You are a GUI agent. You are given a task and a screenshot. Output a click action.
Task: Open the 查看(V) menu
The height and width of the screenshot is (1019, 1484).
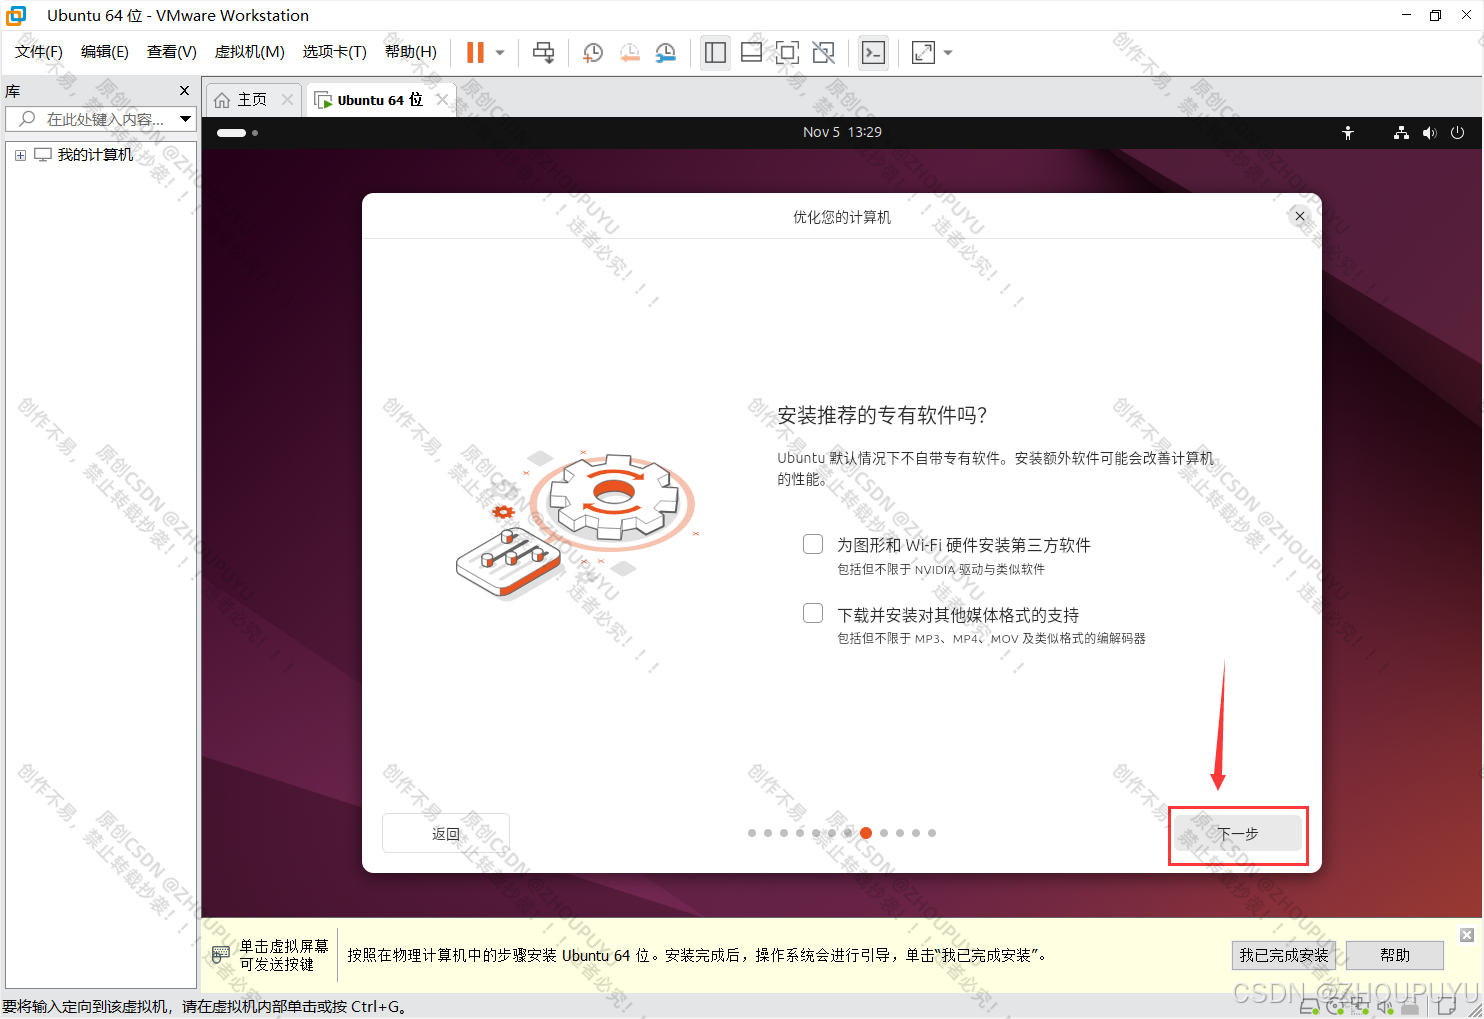click(x=172, y=52)
